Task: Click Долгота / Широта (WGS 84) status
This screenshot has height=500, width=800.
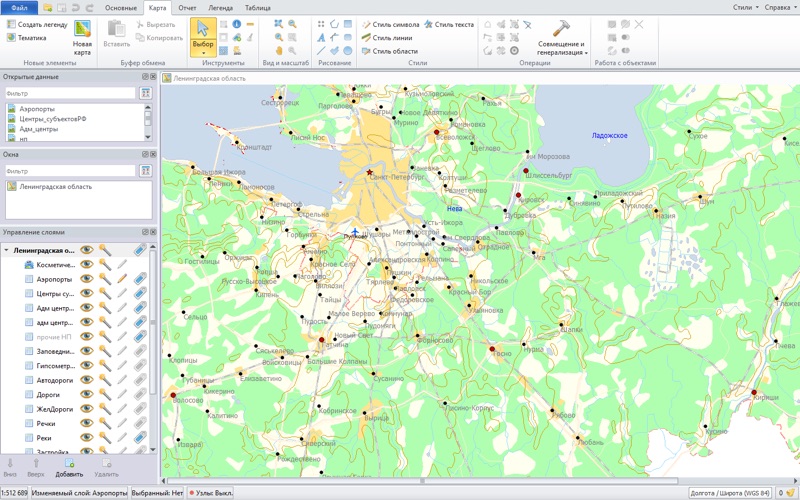Action: [730, 493]
